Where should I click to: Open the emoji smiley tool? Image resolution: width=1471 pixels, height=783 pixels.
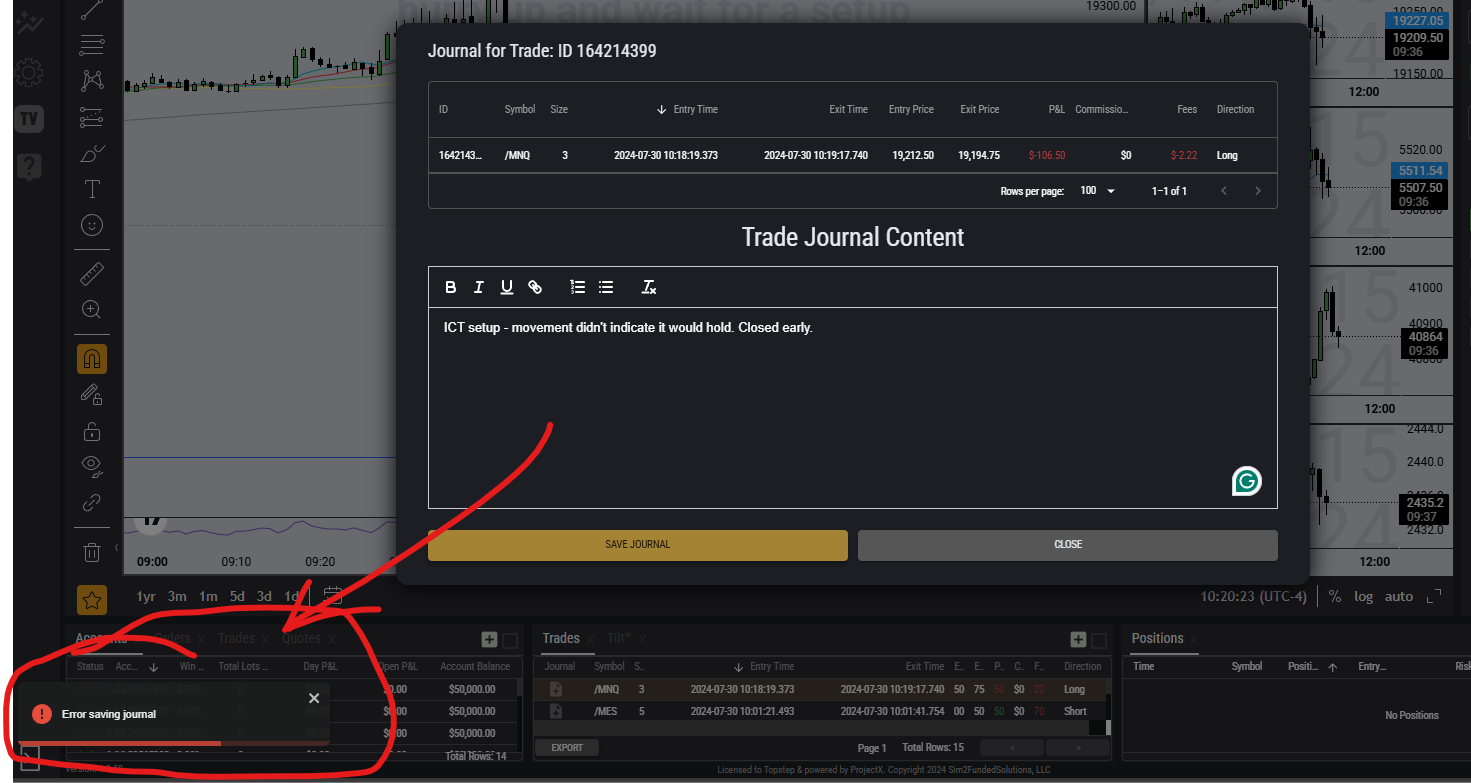91,225
